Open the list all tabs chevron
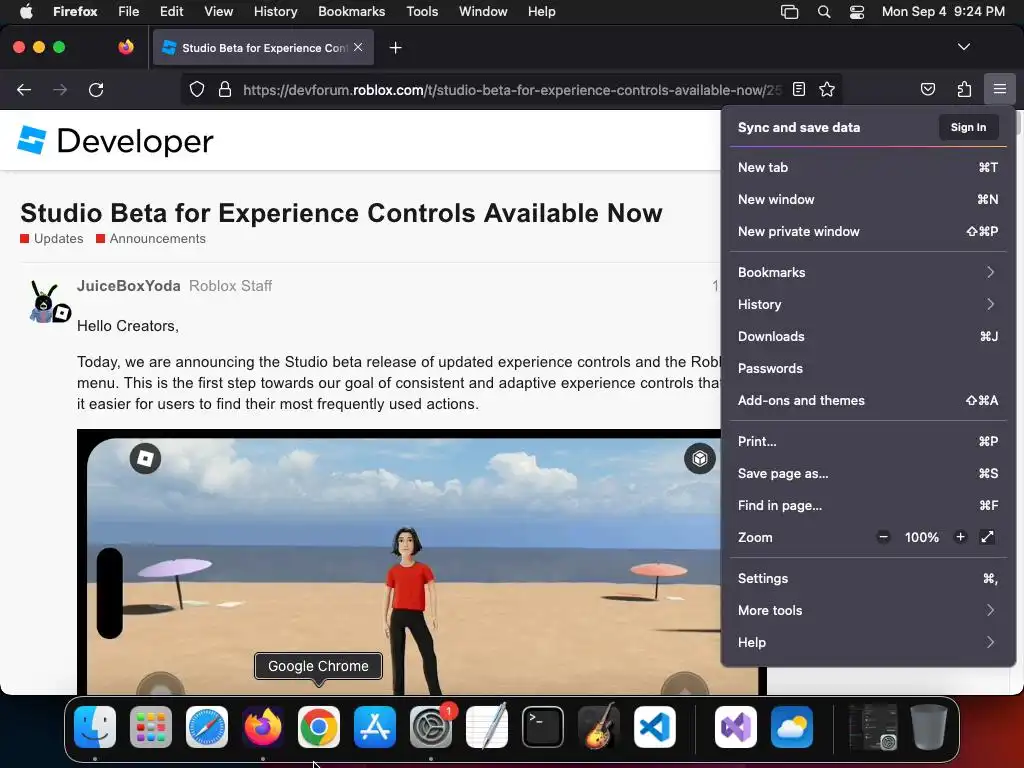Screen dimensions: 1024x768 click(963, 47)
